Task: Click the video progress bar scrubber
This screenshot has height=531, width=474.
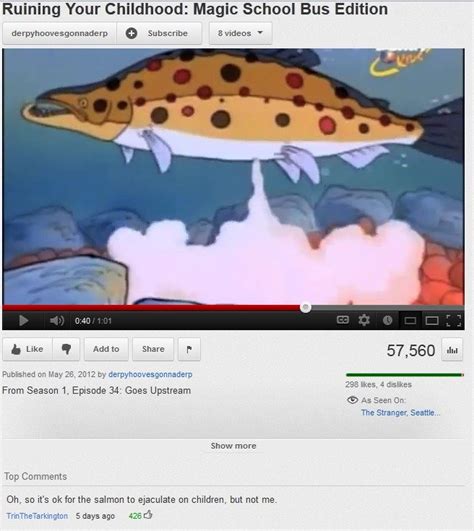Action: pyautogui.click(x=305, y=307)
